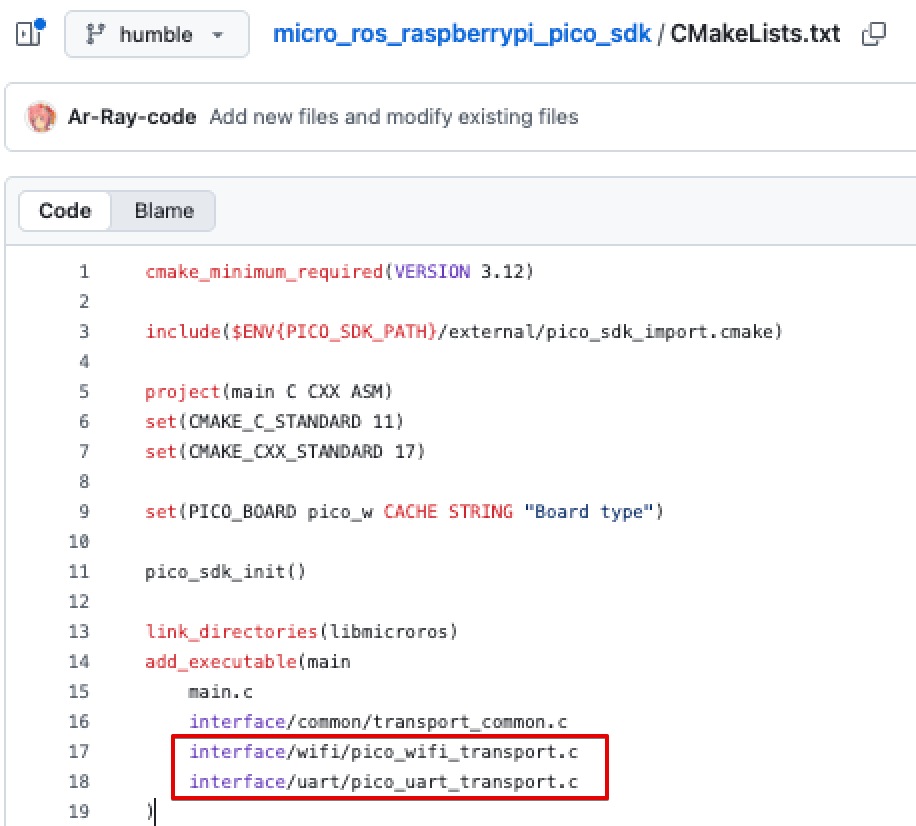The height and width of the screenshot is (826, 916).
Task: Click the git branch icon beside humble
Action: (x=96, y=34)
